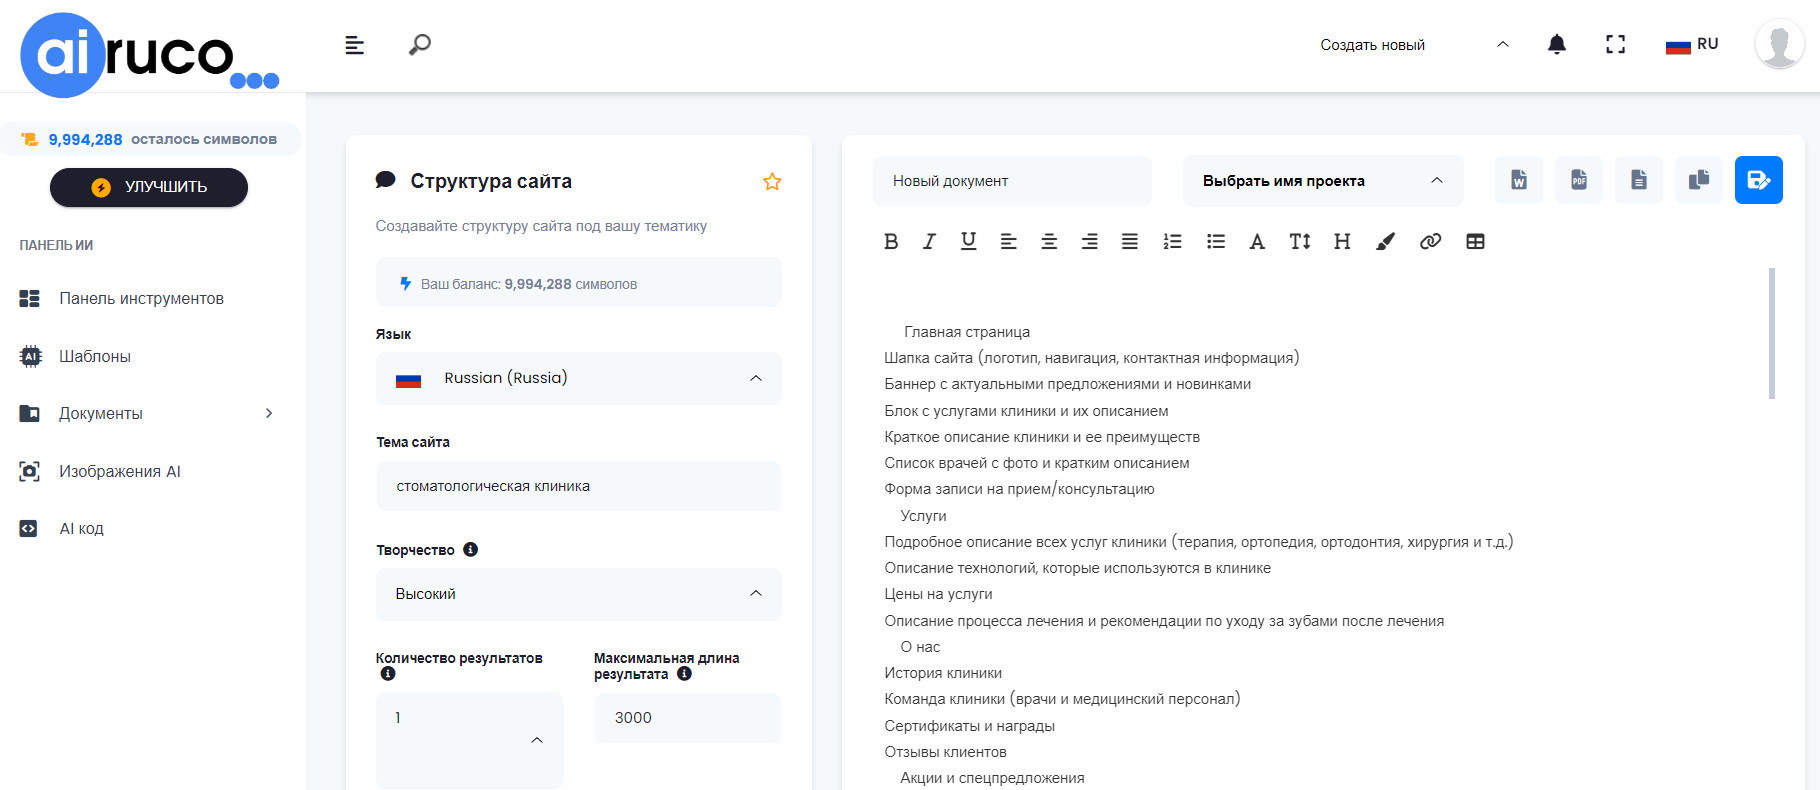This screenshot has width=1820, height=790.
Task: Apply heading format
Action: (x=1342, y=241)
